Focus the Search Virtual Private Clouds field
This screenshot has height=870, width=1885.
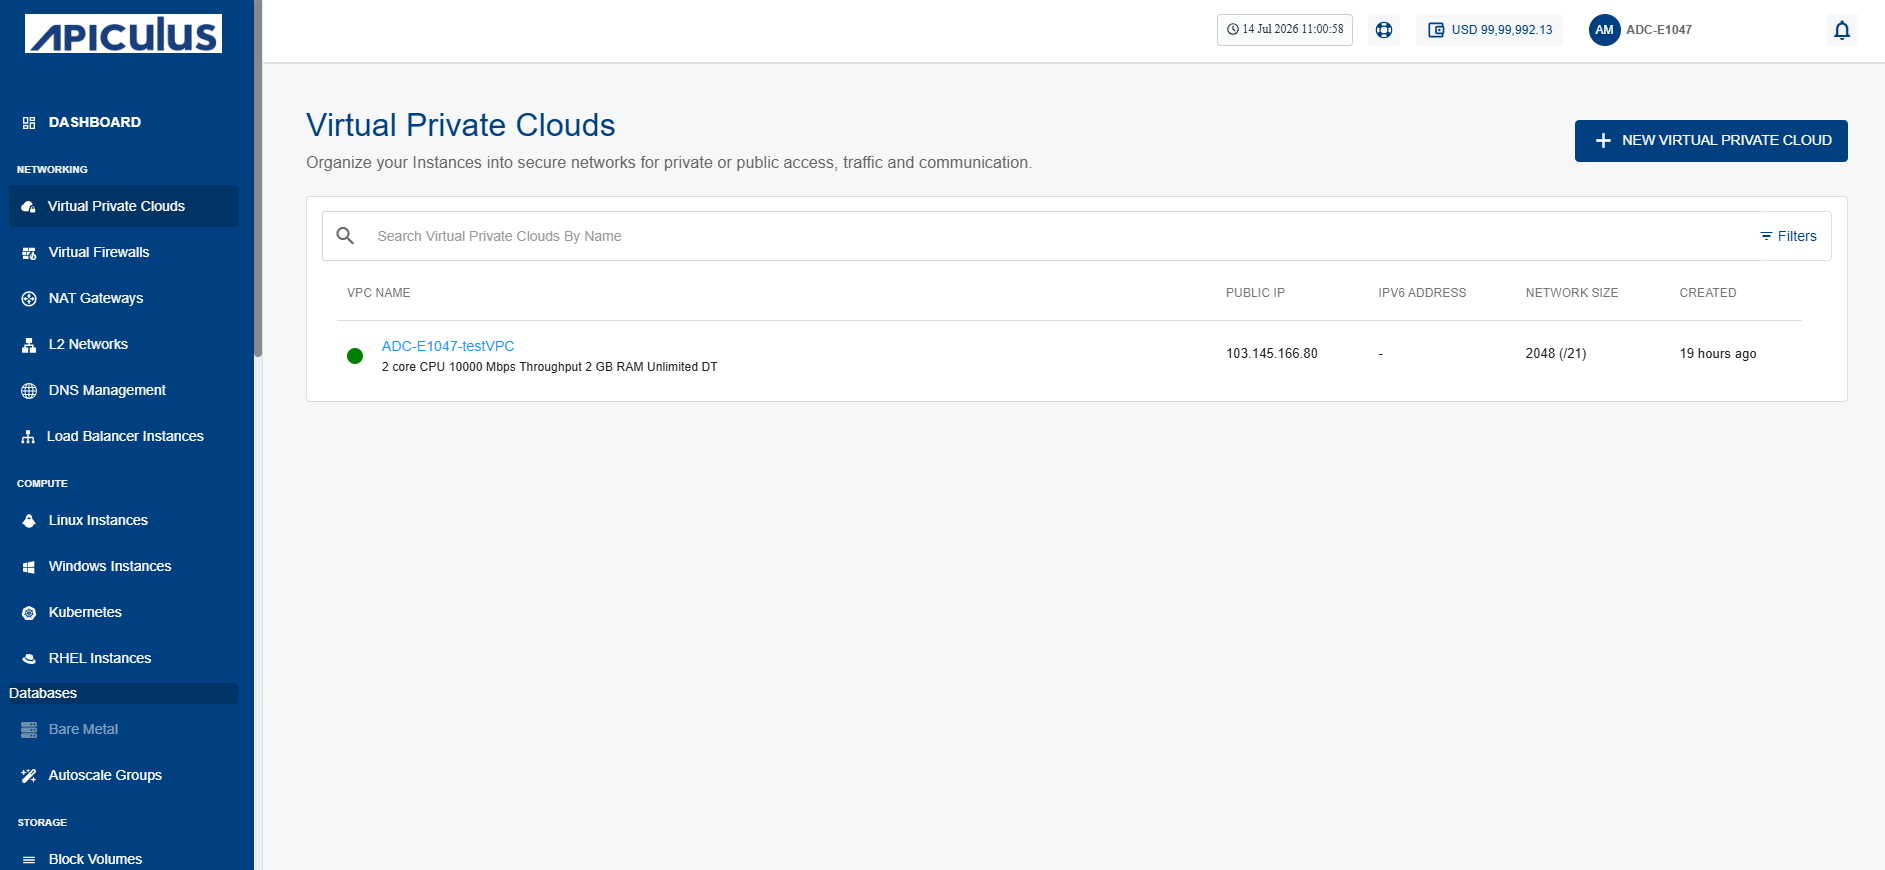click(1060, 236)
